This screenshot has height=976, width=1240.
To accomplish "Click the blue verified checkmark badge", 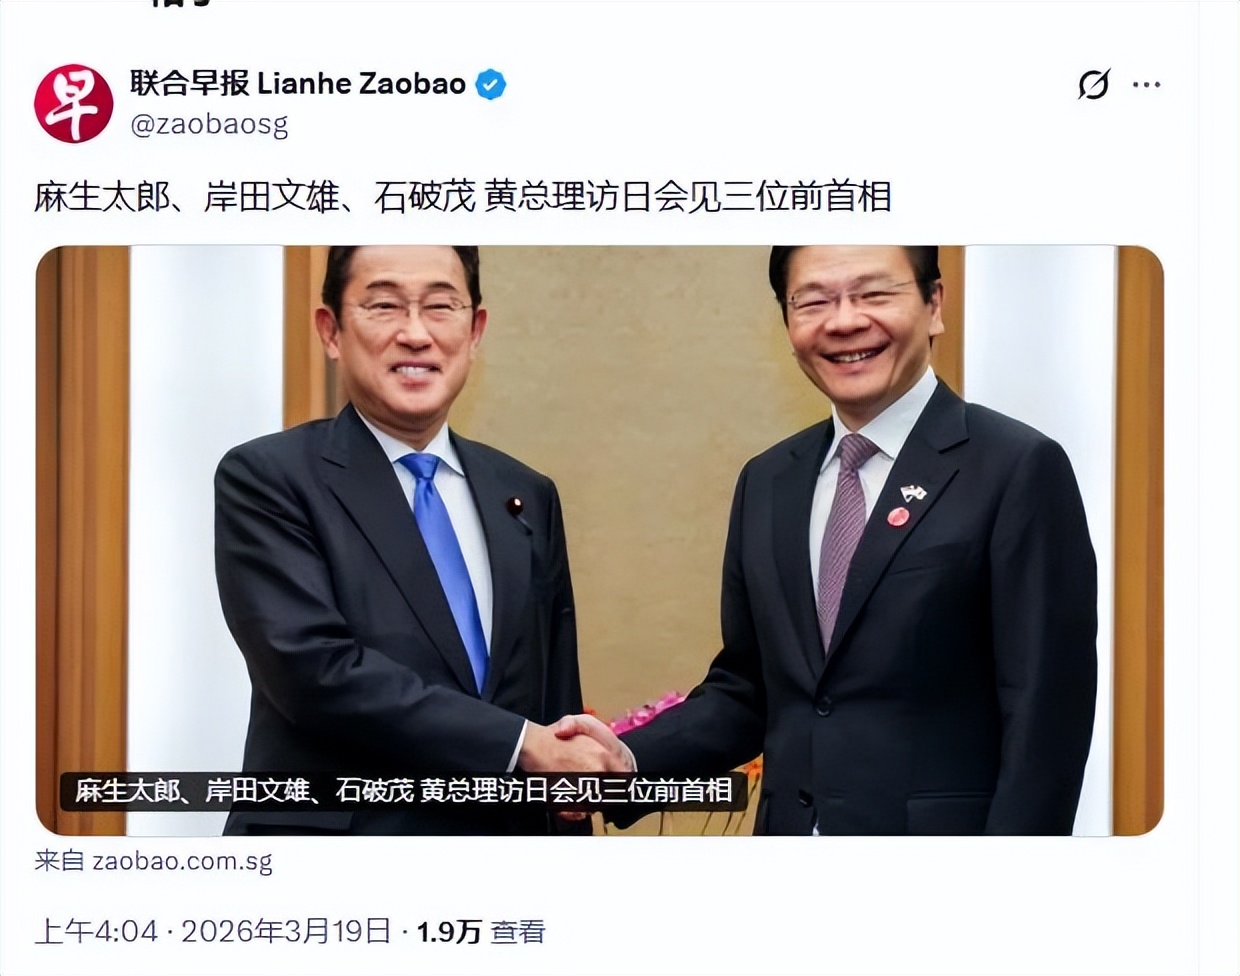I will click(489, 85).
